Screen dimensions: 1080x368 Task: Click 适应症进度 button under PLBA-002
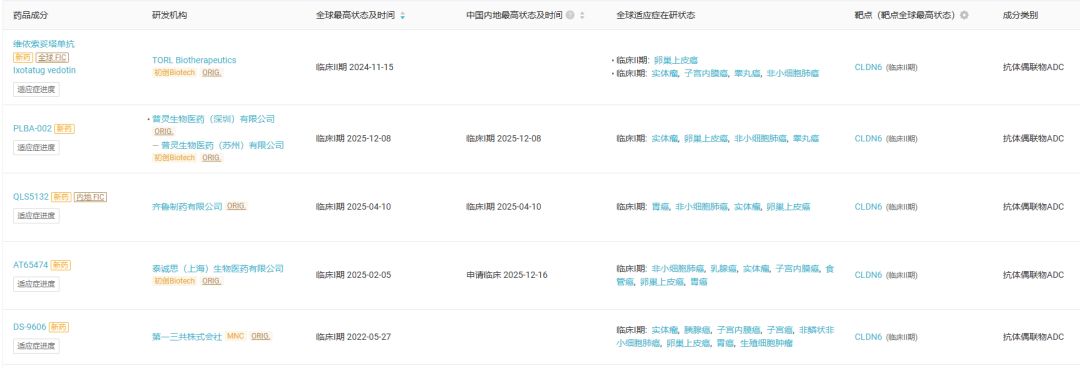tap(36, 147)
